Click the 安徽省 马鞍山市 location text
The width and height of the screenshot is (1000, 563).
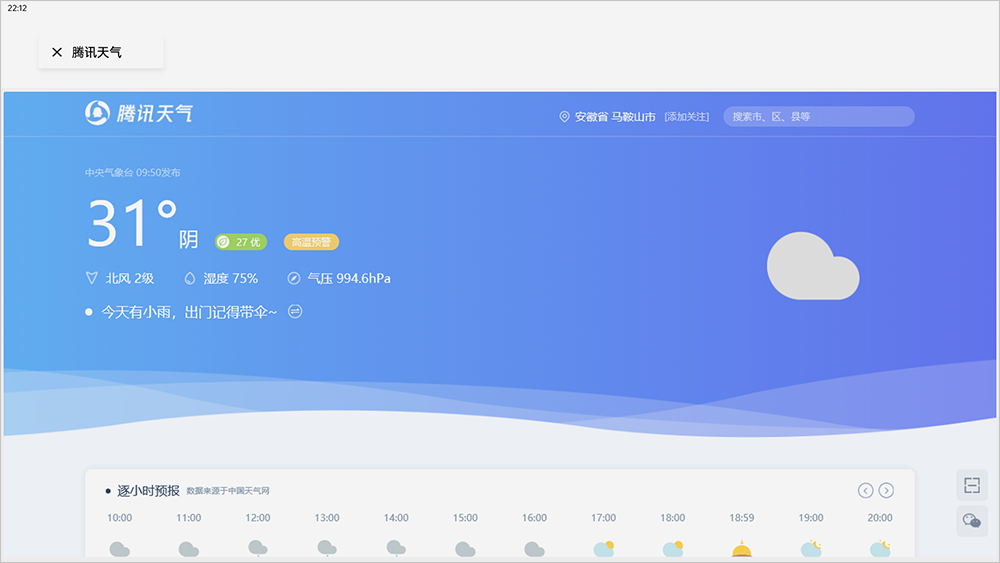click(615, 117)
